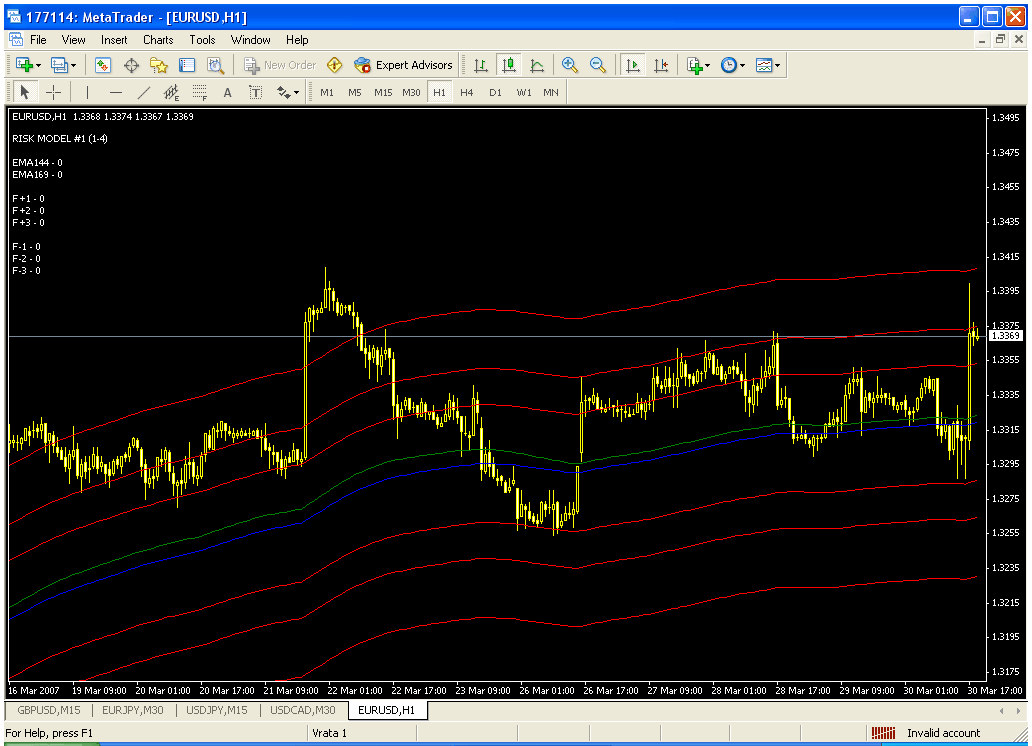The height and width of the screenshot is (746, 1032).
Task: Select the Crosshair tool
Action: point(53,92)
